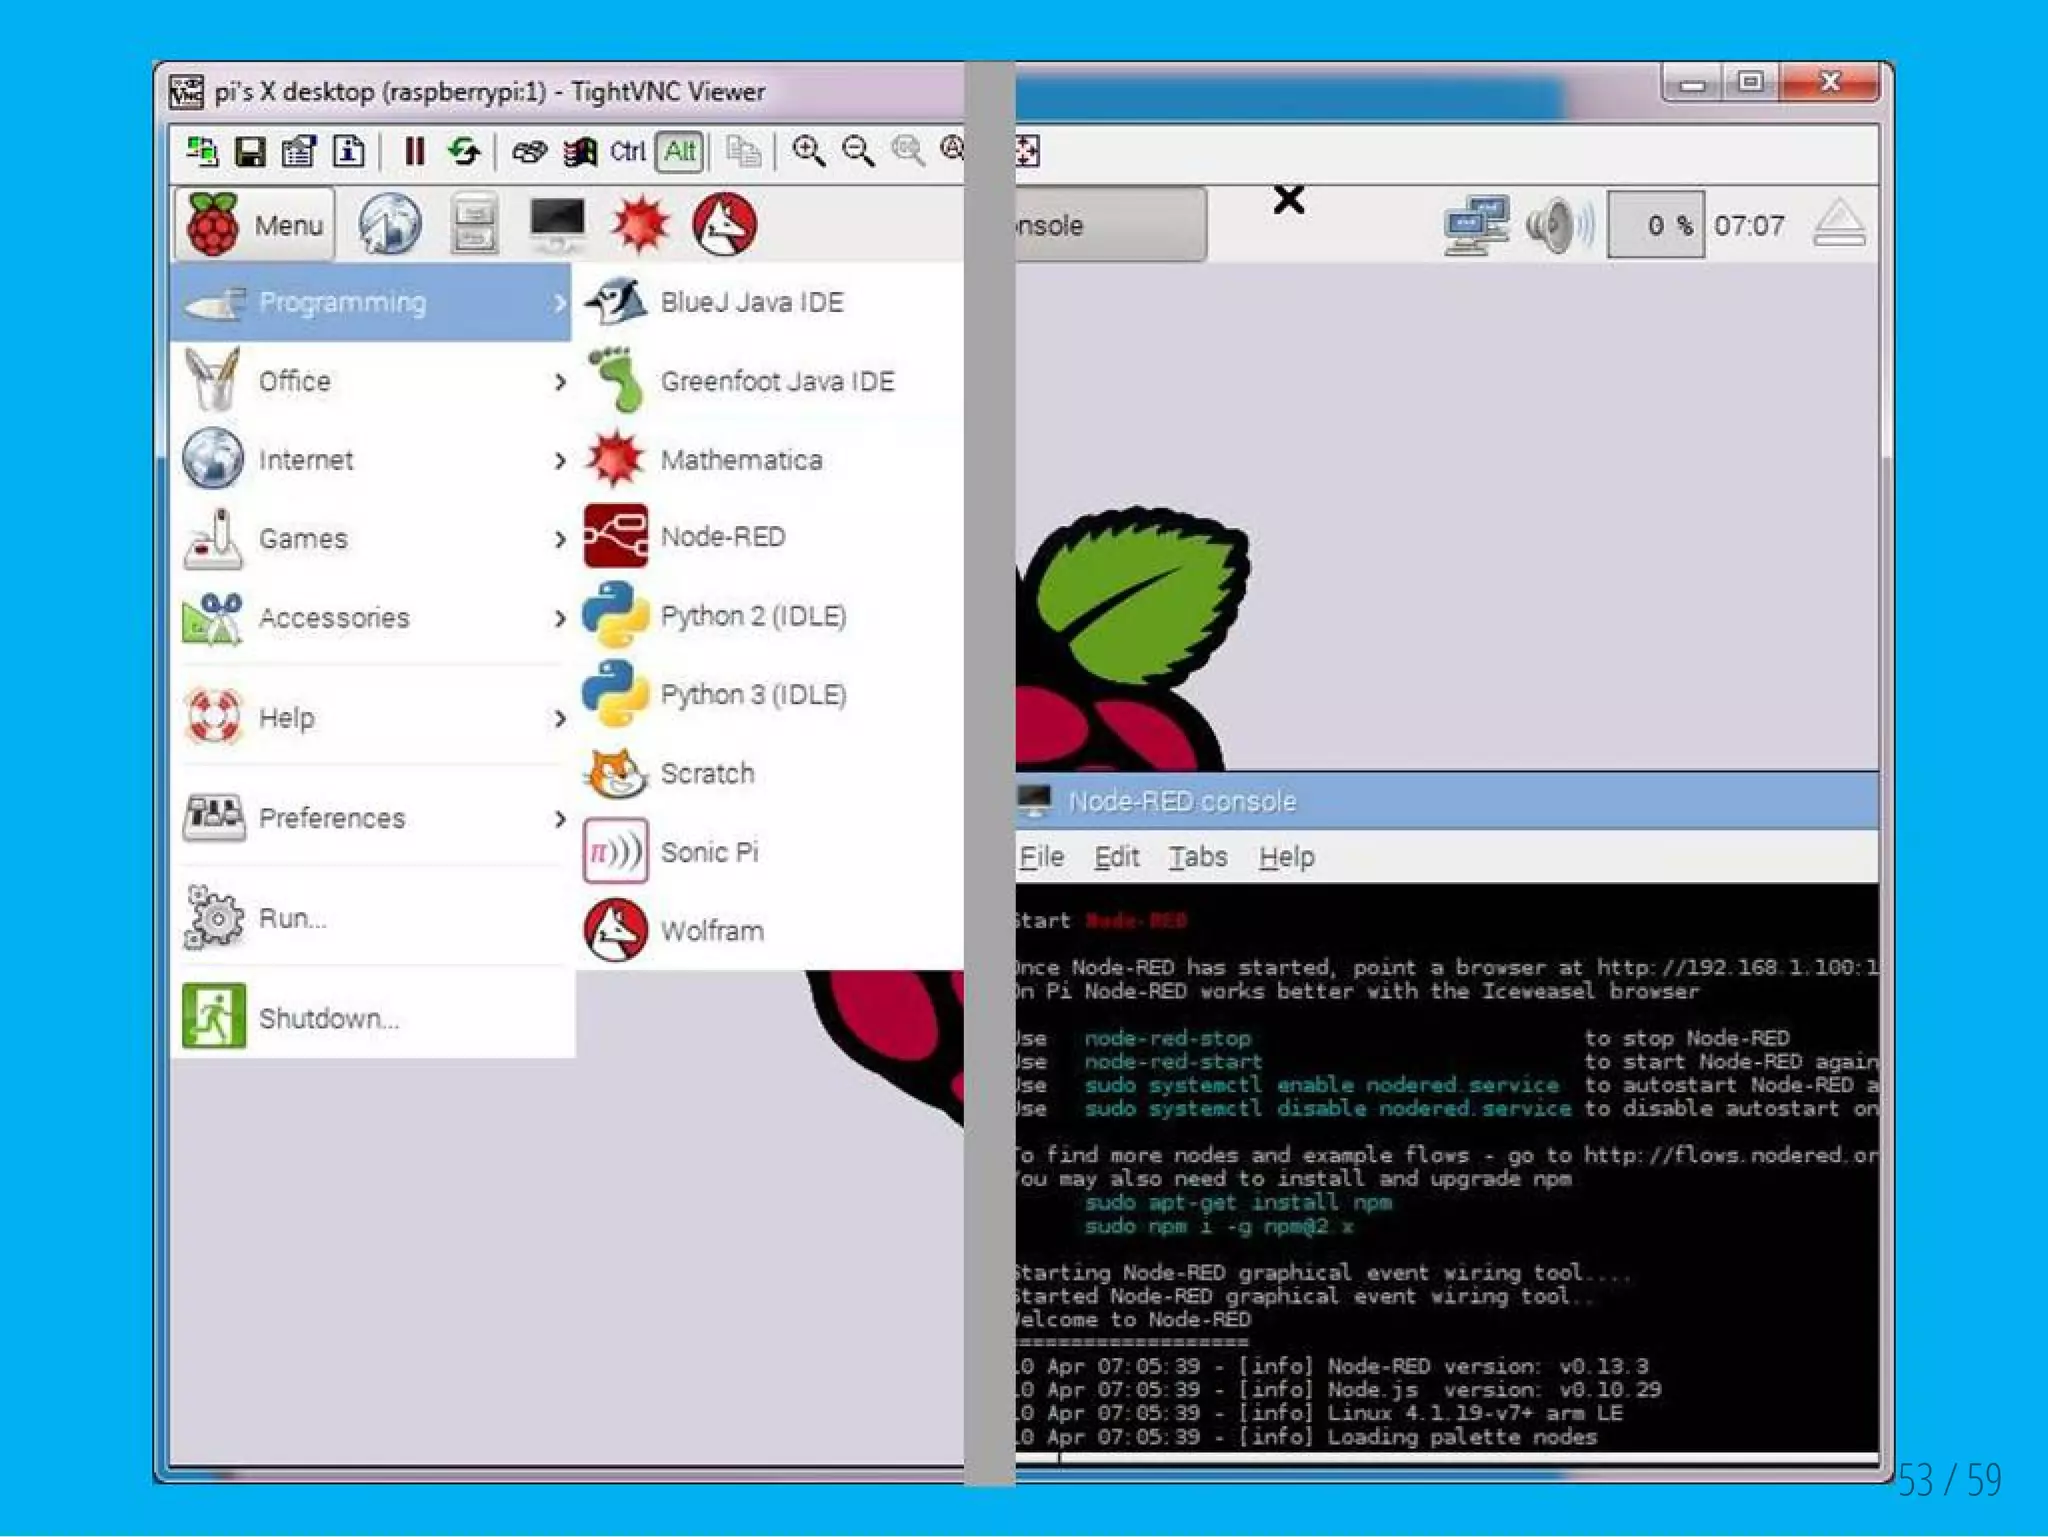Open the file manager panel icon
This screenshot has width=2048, height=1537.
pyautogui.click(x=473, y=224)
